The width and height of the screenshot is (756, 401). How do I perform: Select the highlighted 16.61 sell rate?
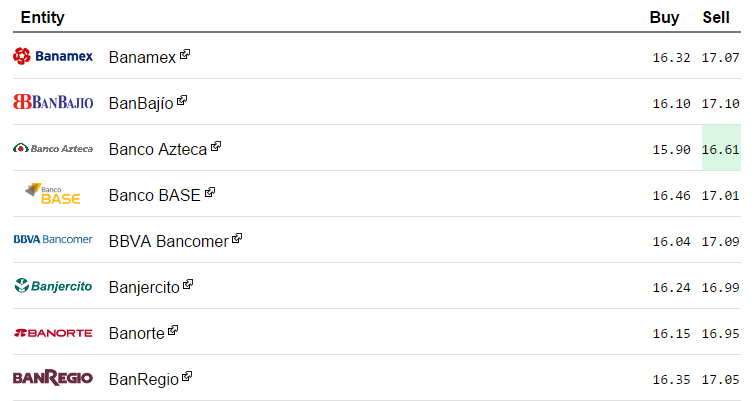[721, 149]
